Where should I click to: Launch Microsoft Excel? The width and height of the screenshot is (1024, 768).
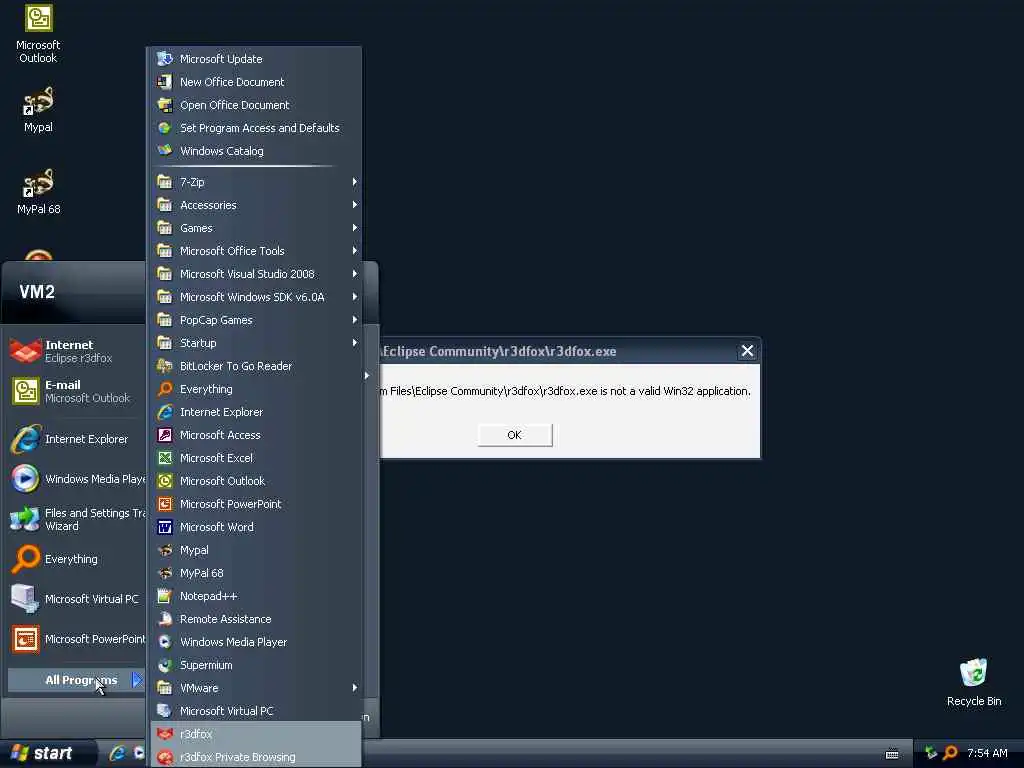255,458
